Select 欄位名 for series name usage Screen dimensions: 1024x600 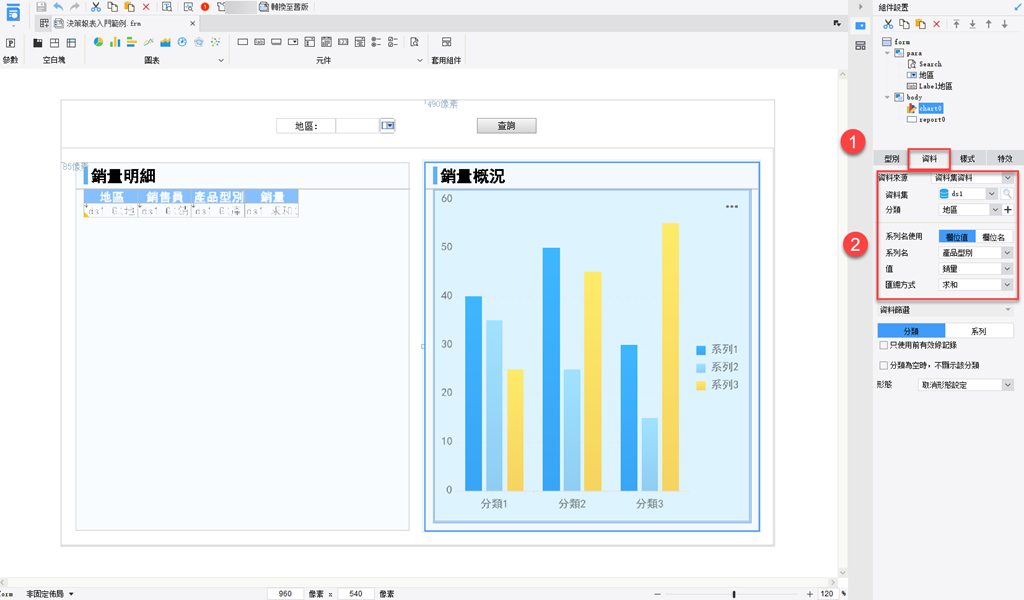(993, 237)
